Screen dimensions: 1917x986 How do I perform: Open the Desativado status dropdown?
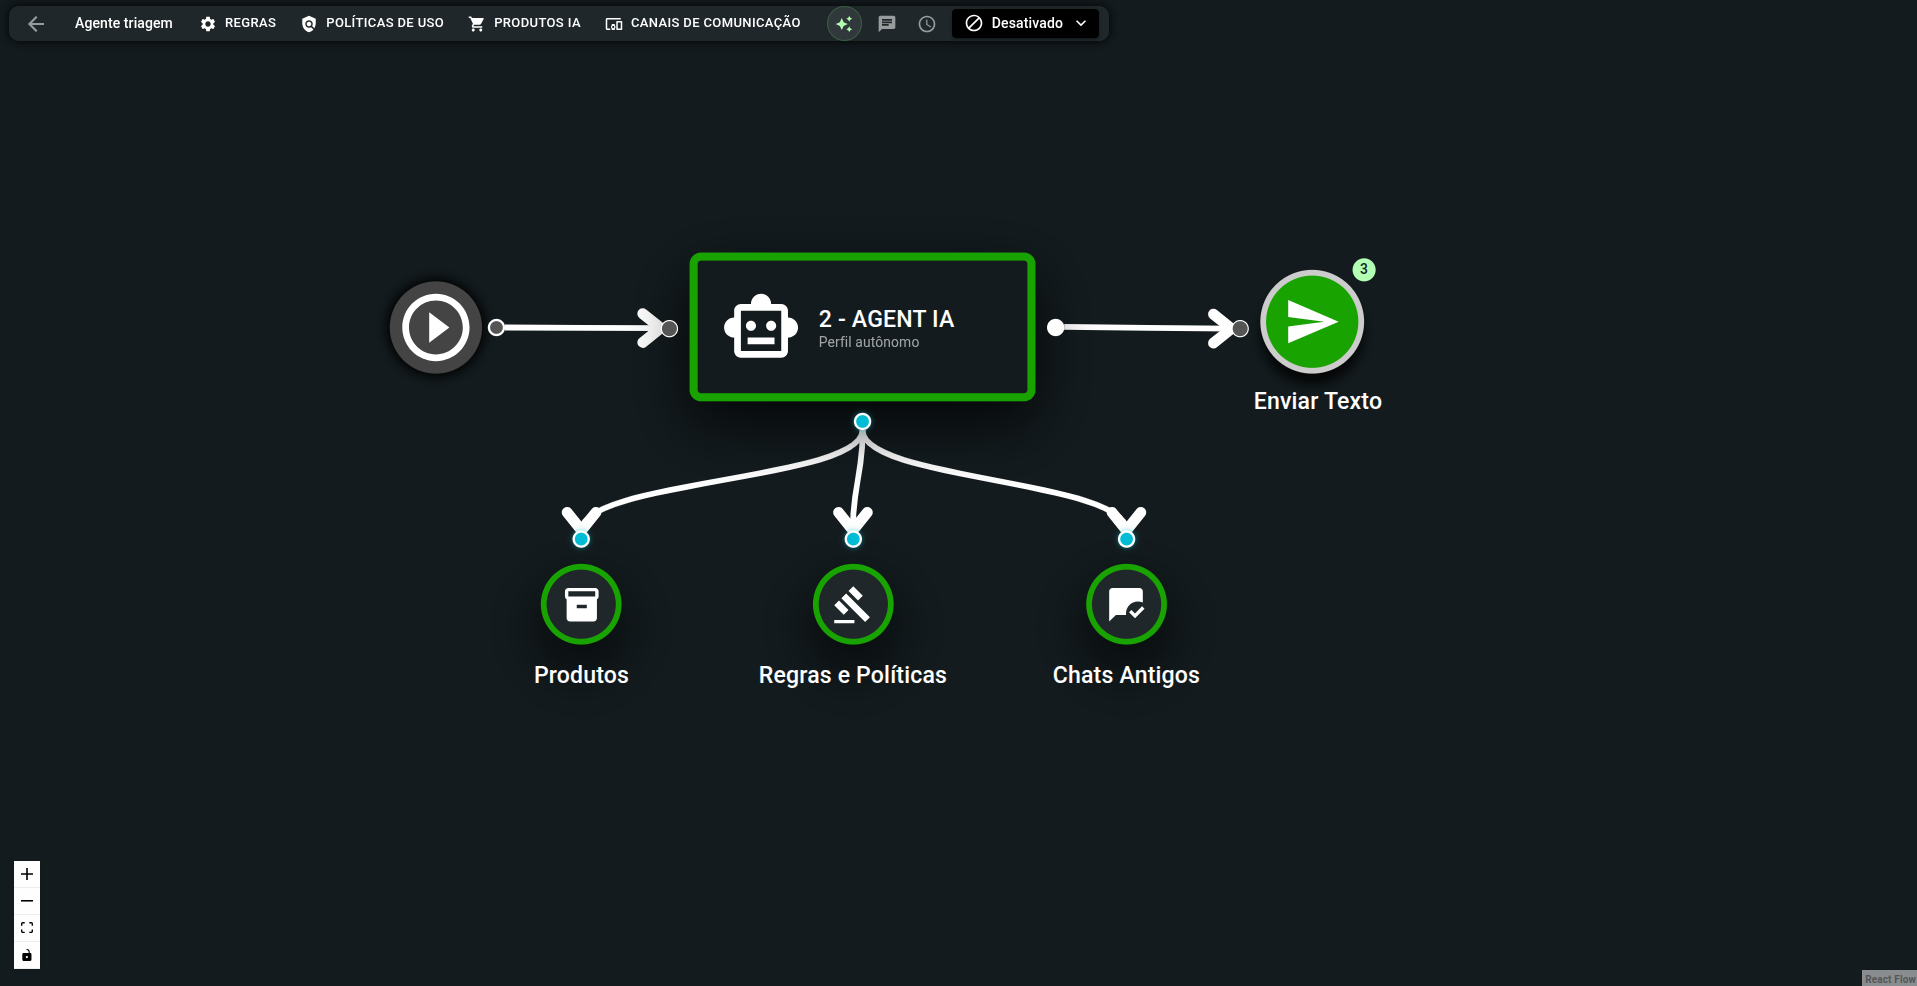1025,24
